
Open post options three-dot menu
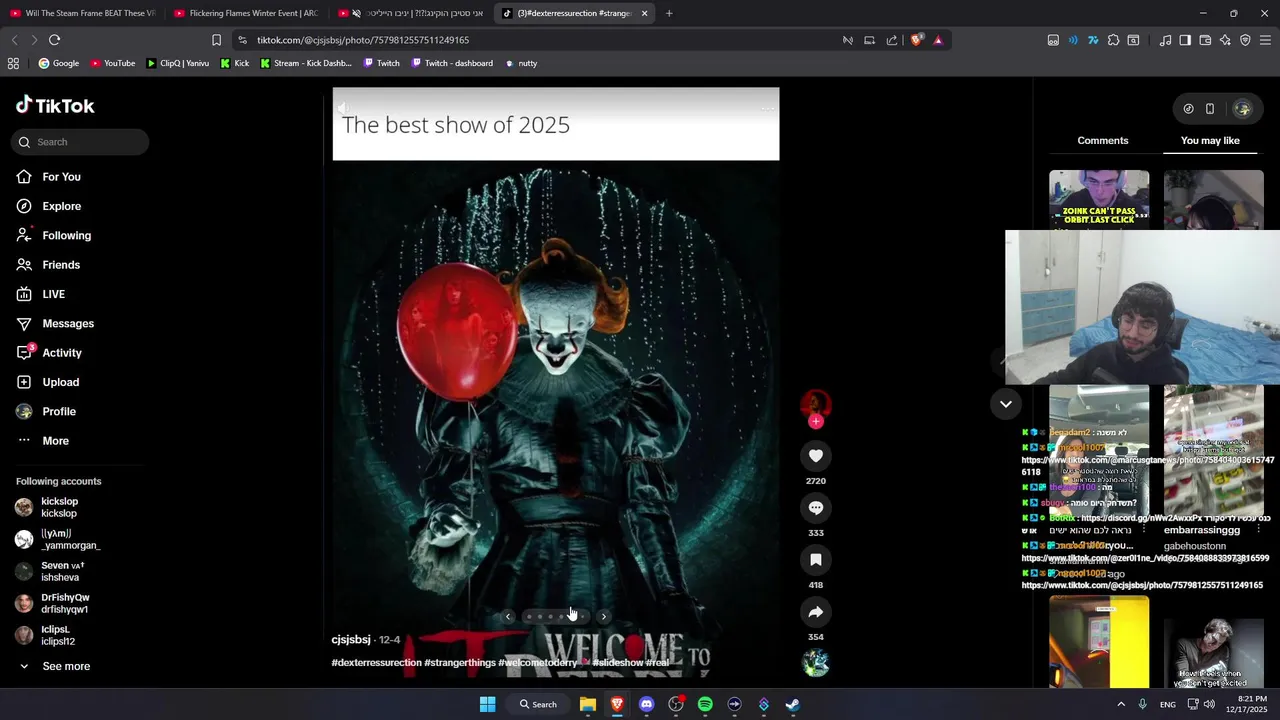click(x=767, y=108)
